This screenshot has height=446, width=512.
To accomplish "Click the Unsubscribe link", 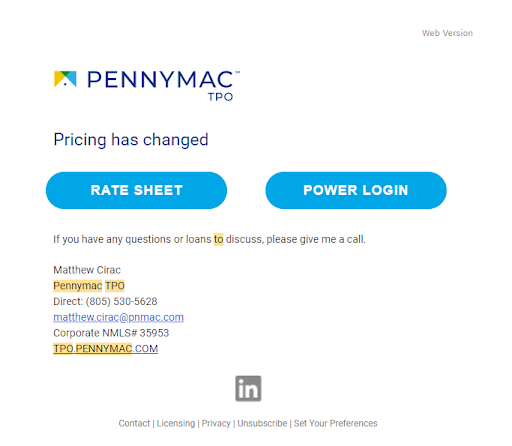I will click(x=262, y=423).
